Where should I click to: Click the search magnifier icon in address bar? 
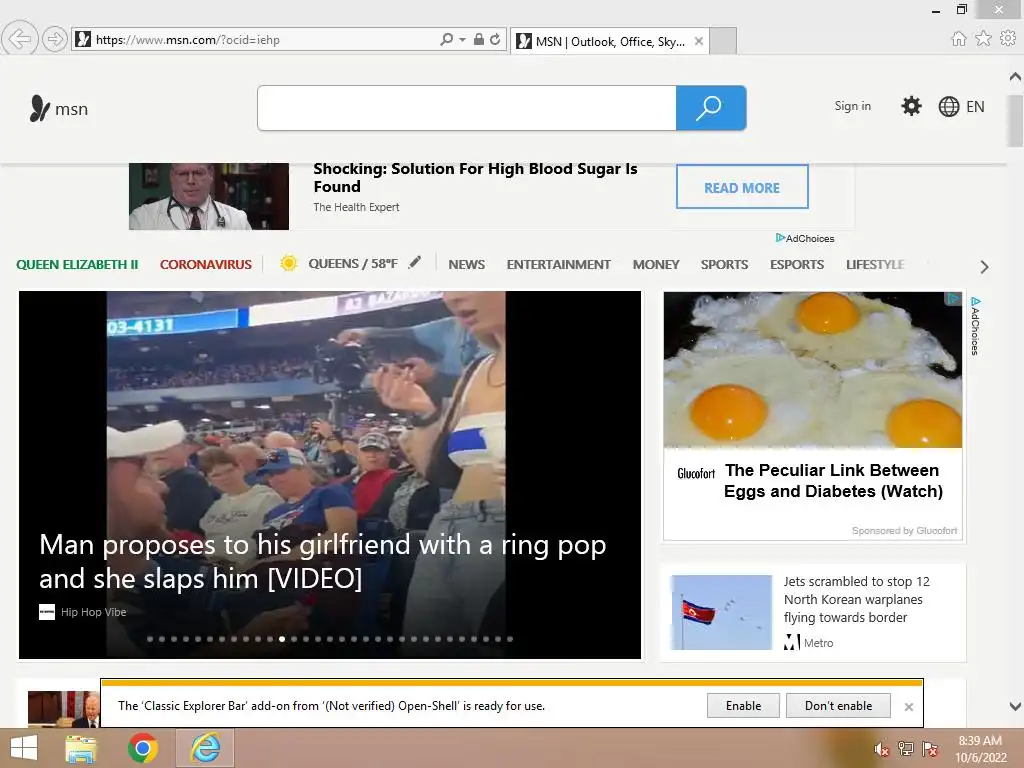coord(447,39)
